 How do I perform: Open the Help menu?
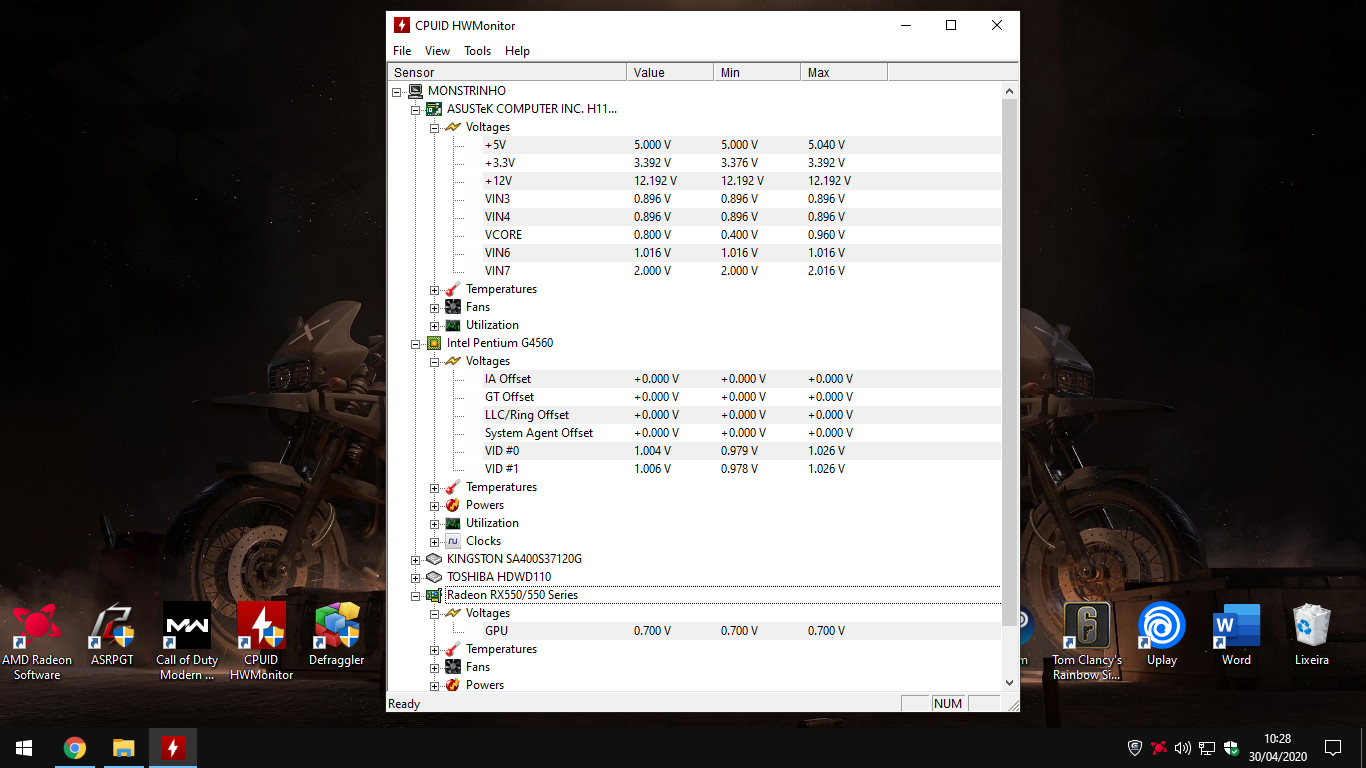517,51
